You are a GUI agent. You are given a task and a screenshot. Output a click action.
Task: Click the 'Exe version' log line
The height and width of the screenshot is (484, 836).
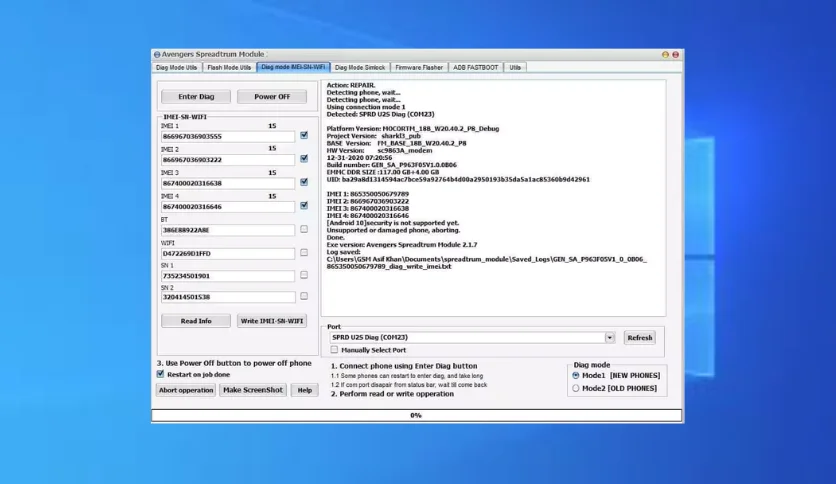(401, 245)
